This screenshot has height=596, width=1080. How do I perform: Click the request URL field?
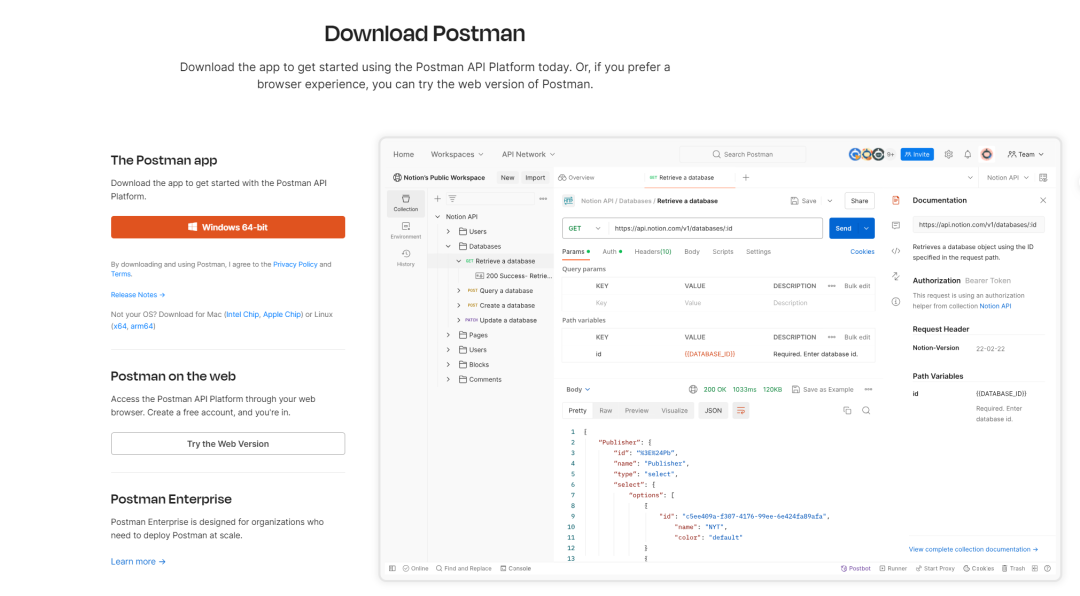point(715,228)
